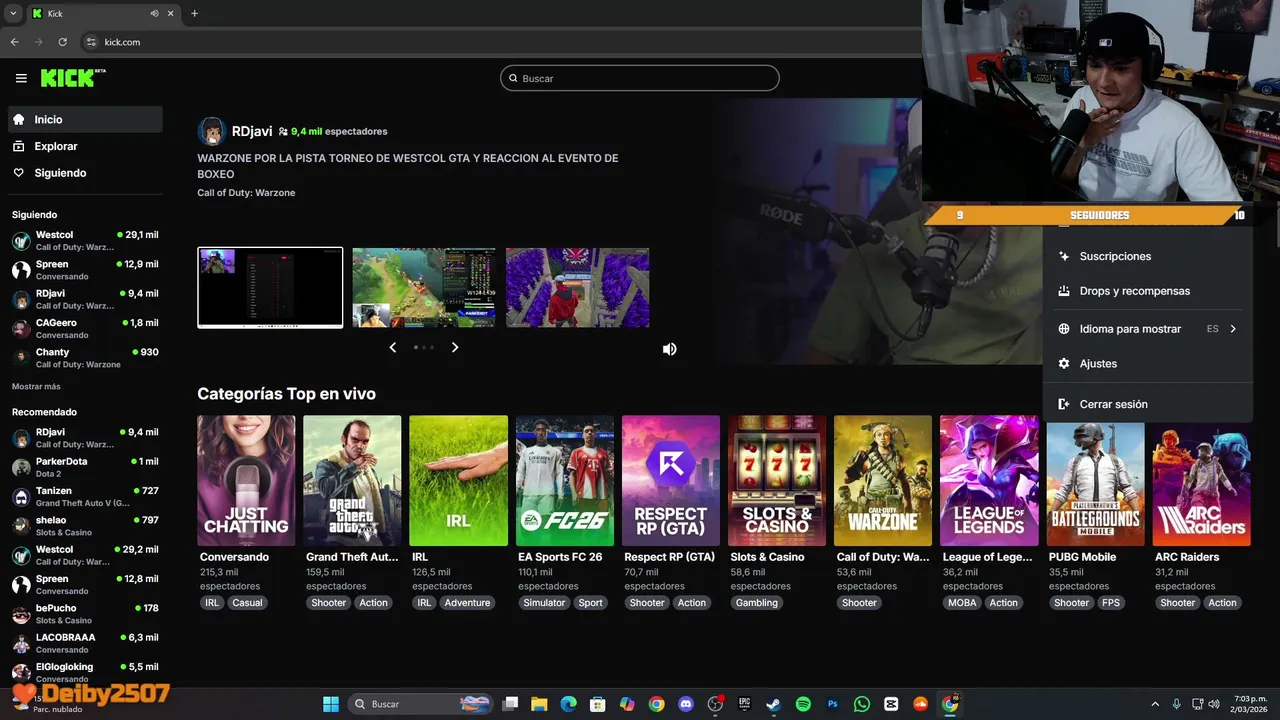Click Simulator tag under EA Sports FC

tap(544, 603)
